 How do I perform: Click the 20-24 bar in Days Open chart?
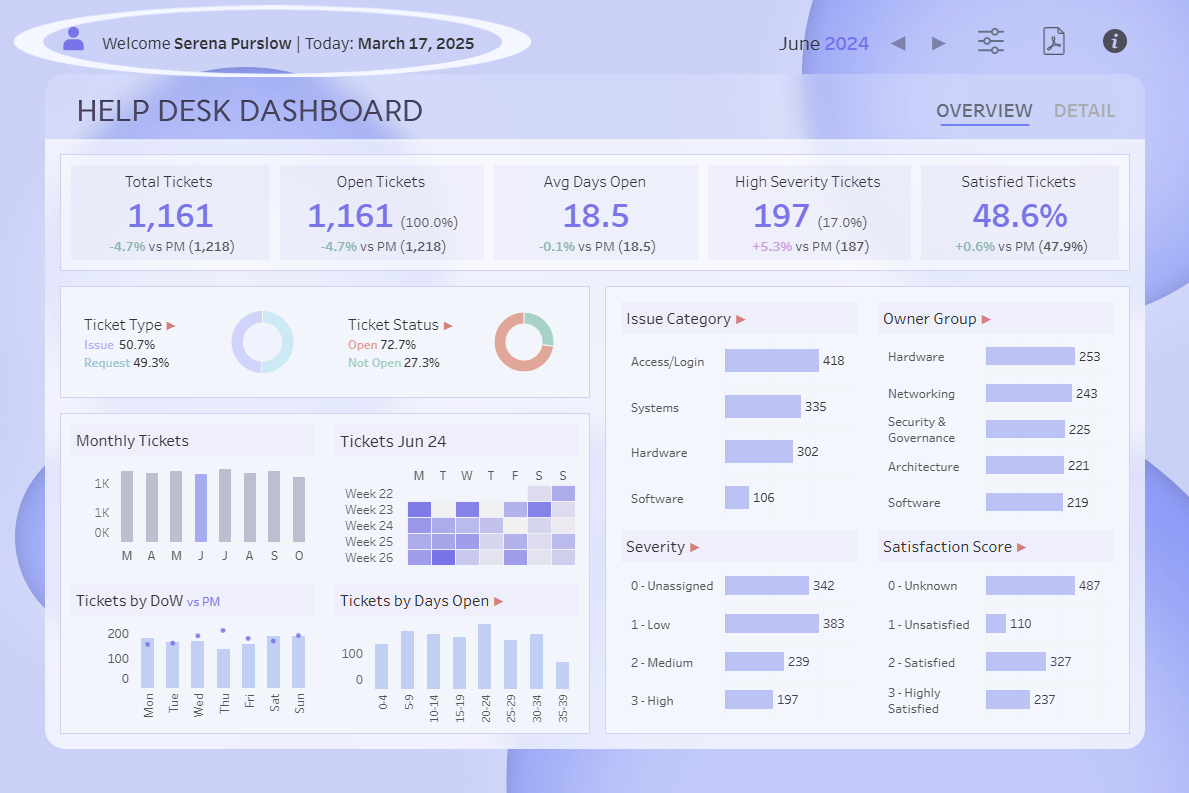(x=485, y=657)
